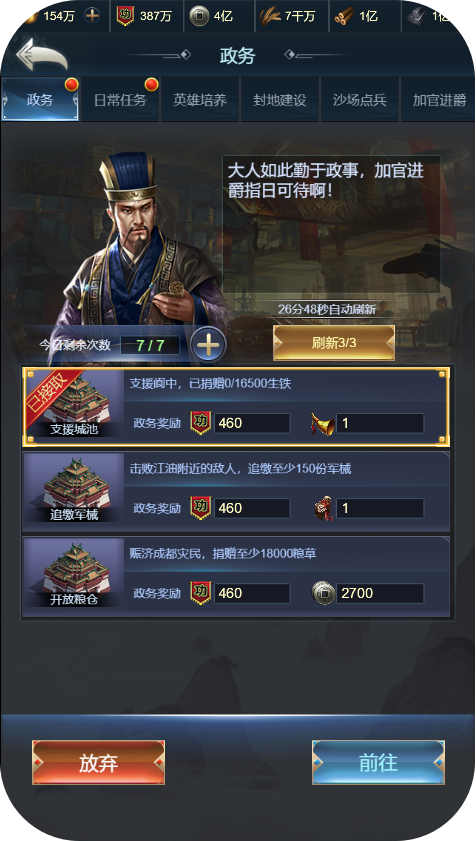
Task: Add attempts with round plus button
Action: (x=208, y=344)
